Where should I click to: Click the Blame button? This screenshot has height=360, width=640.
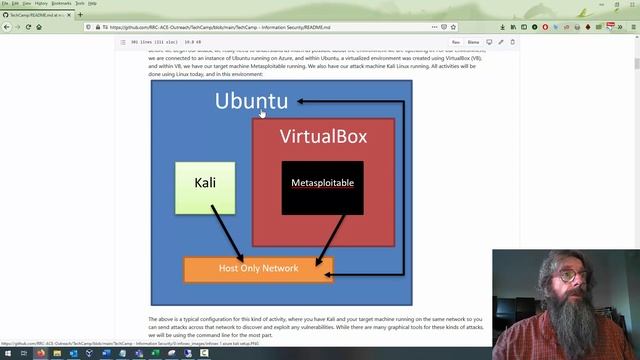coord(473,42)
